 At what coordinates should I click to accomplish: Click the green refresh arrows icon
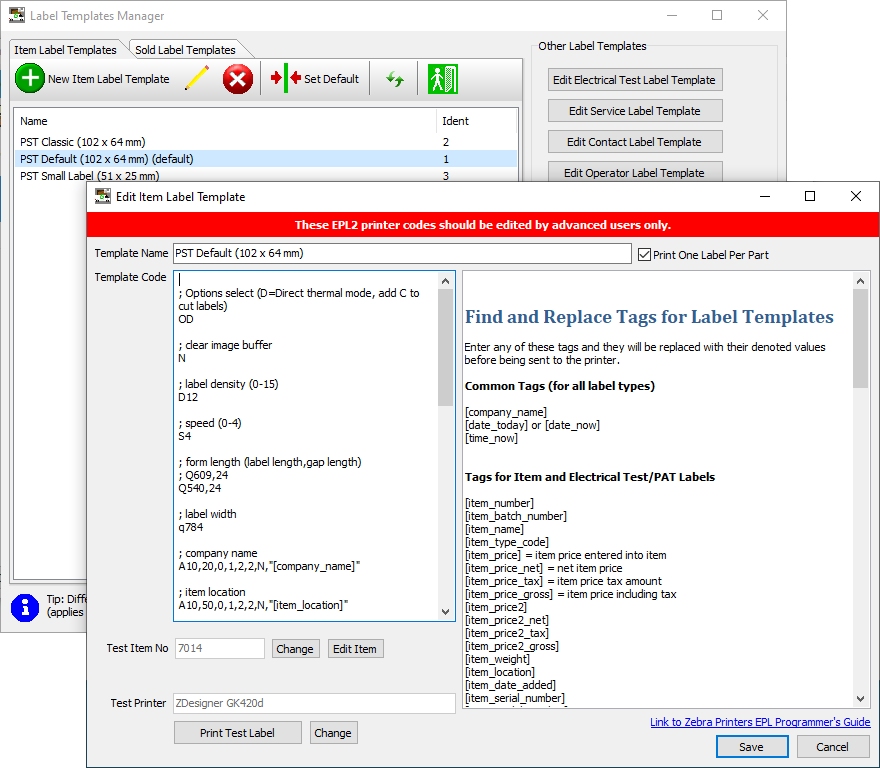tap(395, 79)
